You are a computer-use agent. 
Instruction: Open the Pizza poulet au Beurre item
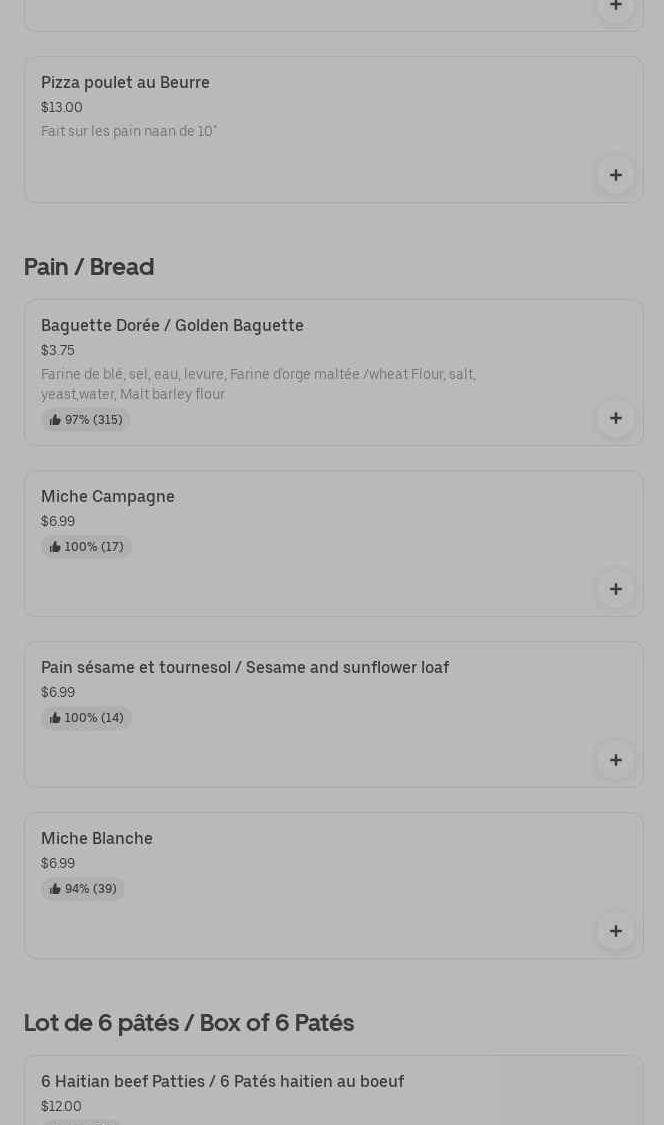pos(125,83)
